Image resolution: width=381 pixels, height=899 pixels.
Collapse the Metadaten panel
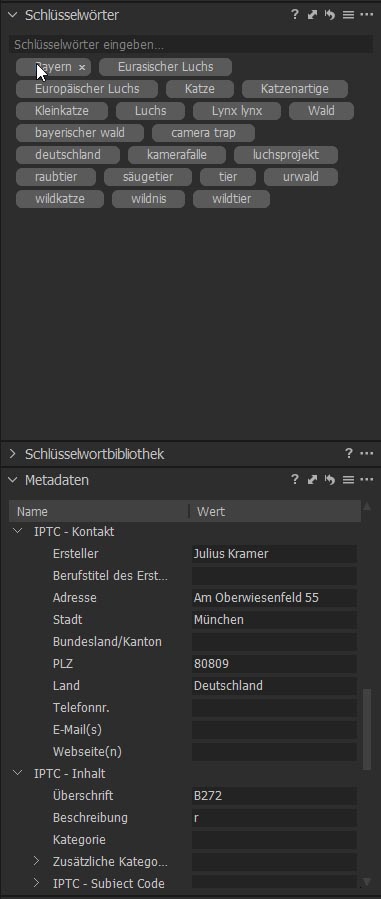(13, 480)
